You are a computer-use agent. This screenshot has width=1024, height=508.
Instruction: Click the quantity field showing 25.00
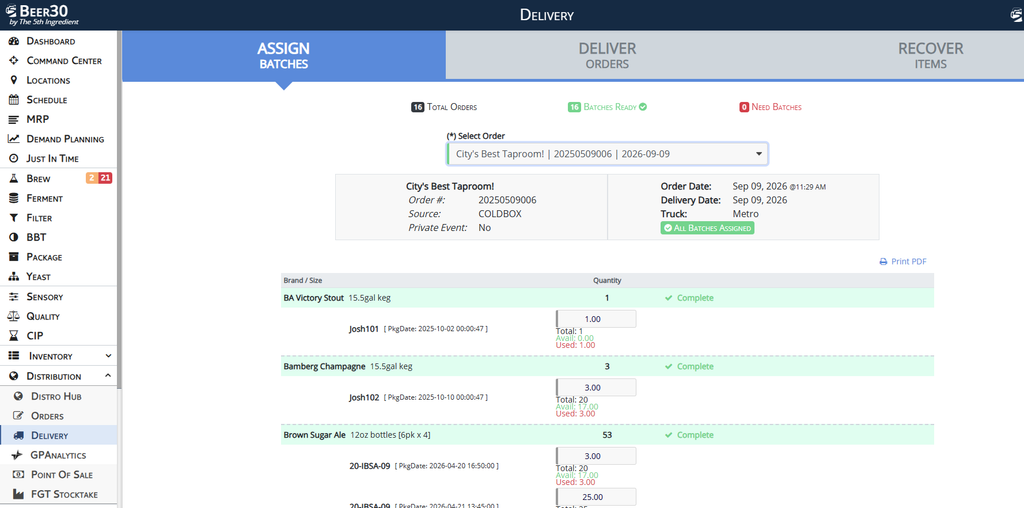(596, 497)
